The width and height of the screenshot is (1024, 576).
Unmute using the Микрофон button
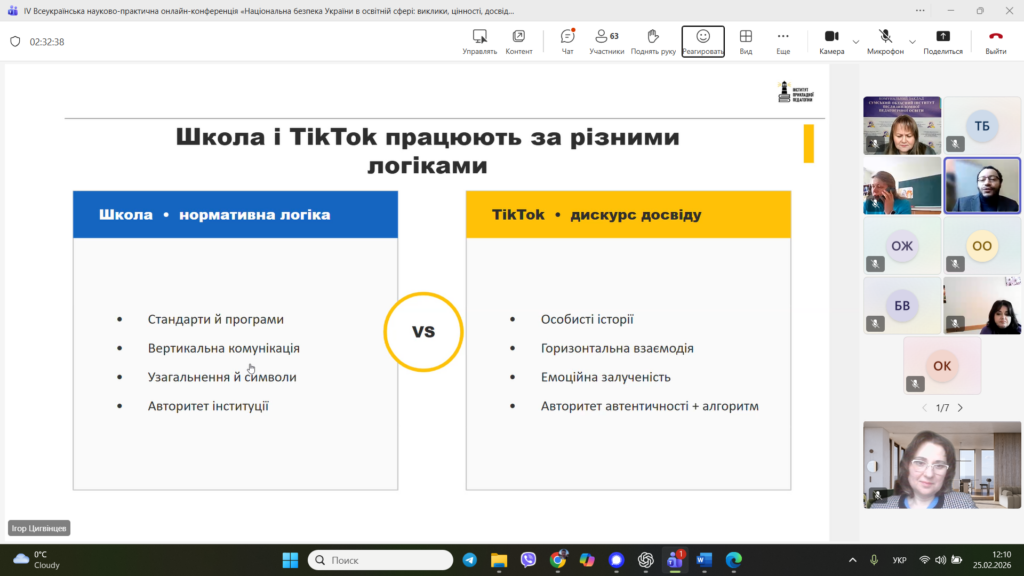885,41
